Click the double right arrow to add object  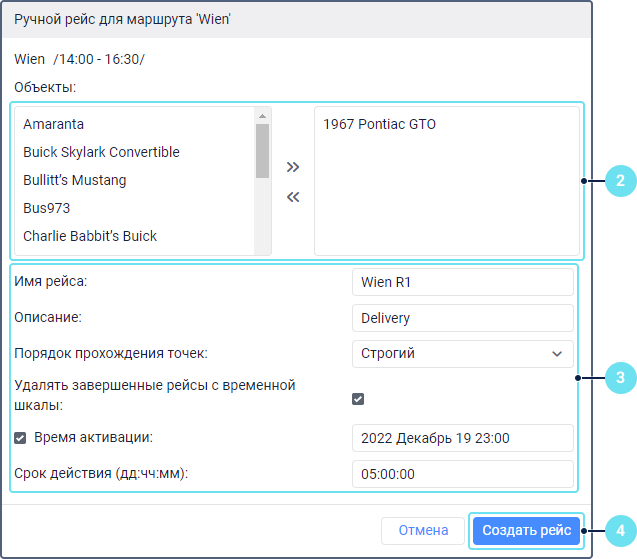tap(293, 166)
